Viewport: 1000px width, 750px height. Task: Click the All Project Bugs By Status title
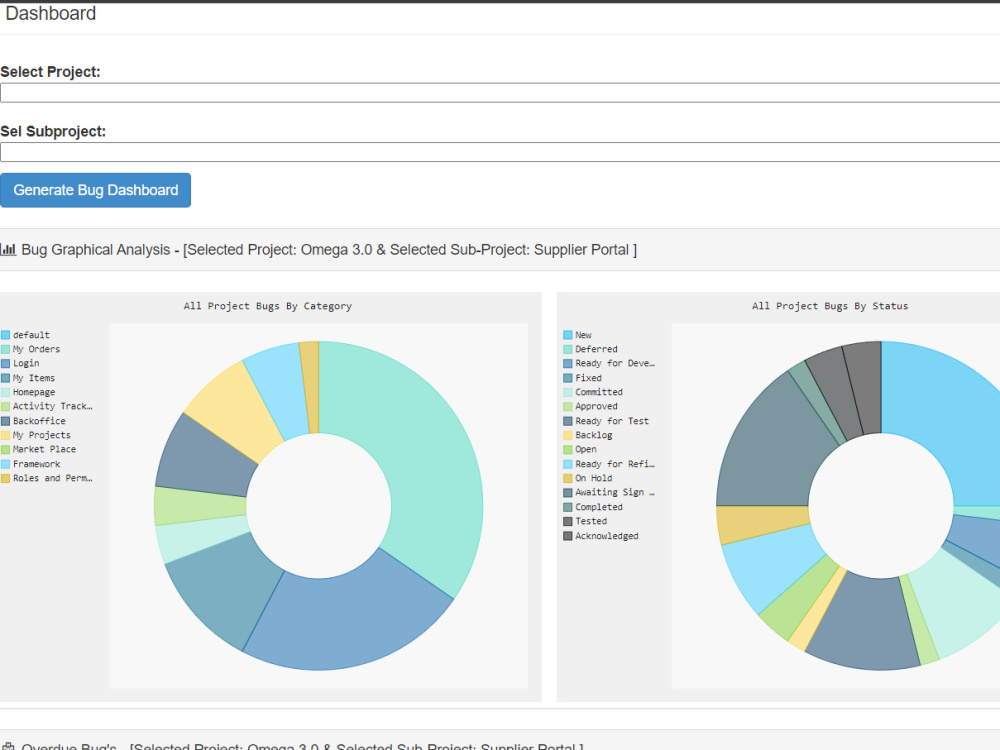click(x=830, y=306)
